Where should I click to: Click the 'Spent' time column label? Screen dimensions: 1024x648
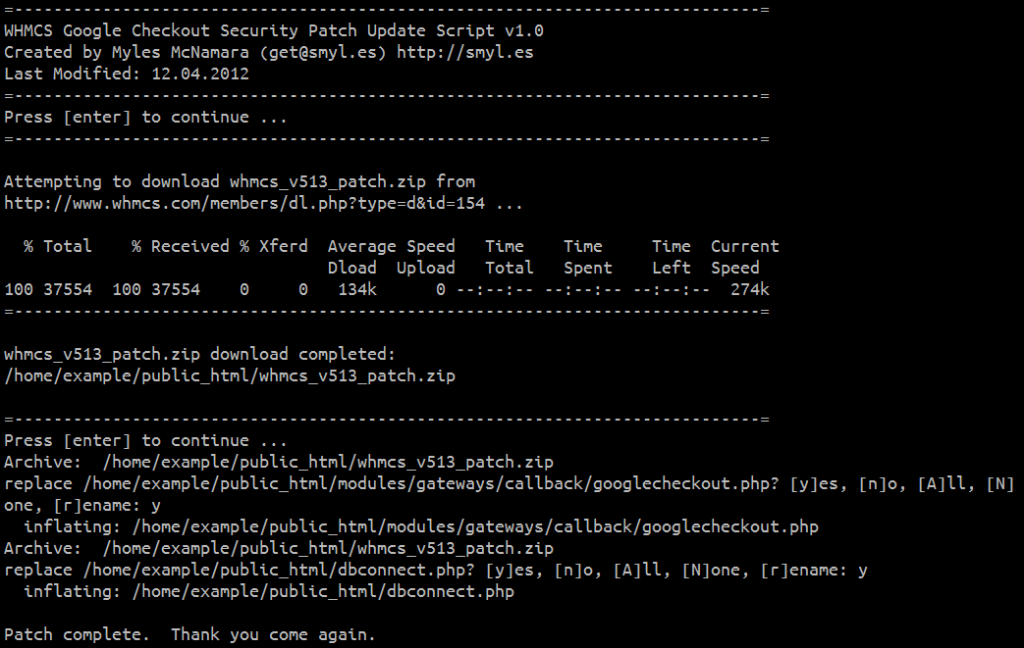point(587,268)
